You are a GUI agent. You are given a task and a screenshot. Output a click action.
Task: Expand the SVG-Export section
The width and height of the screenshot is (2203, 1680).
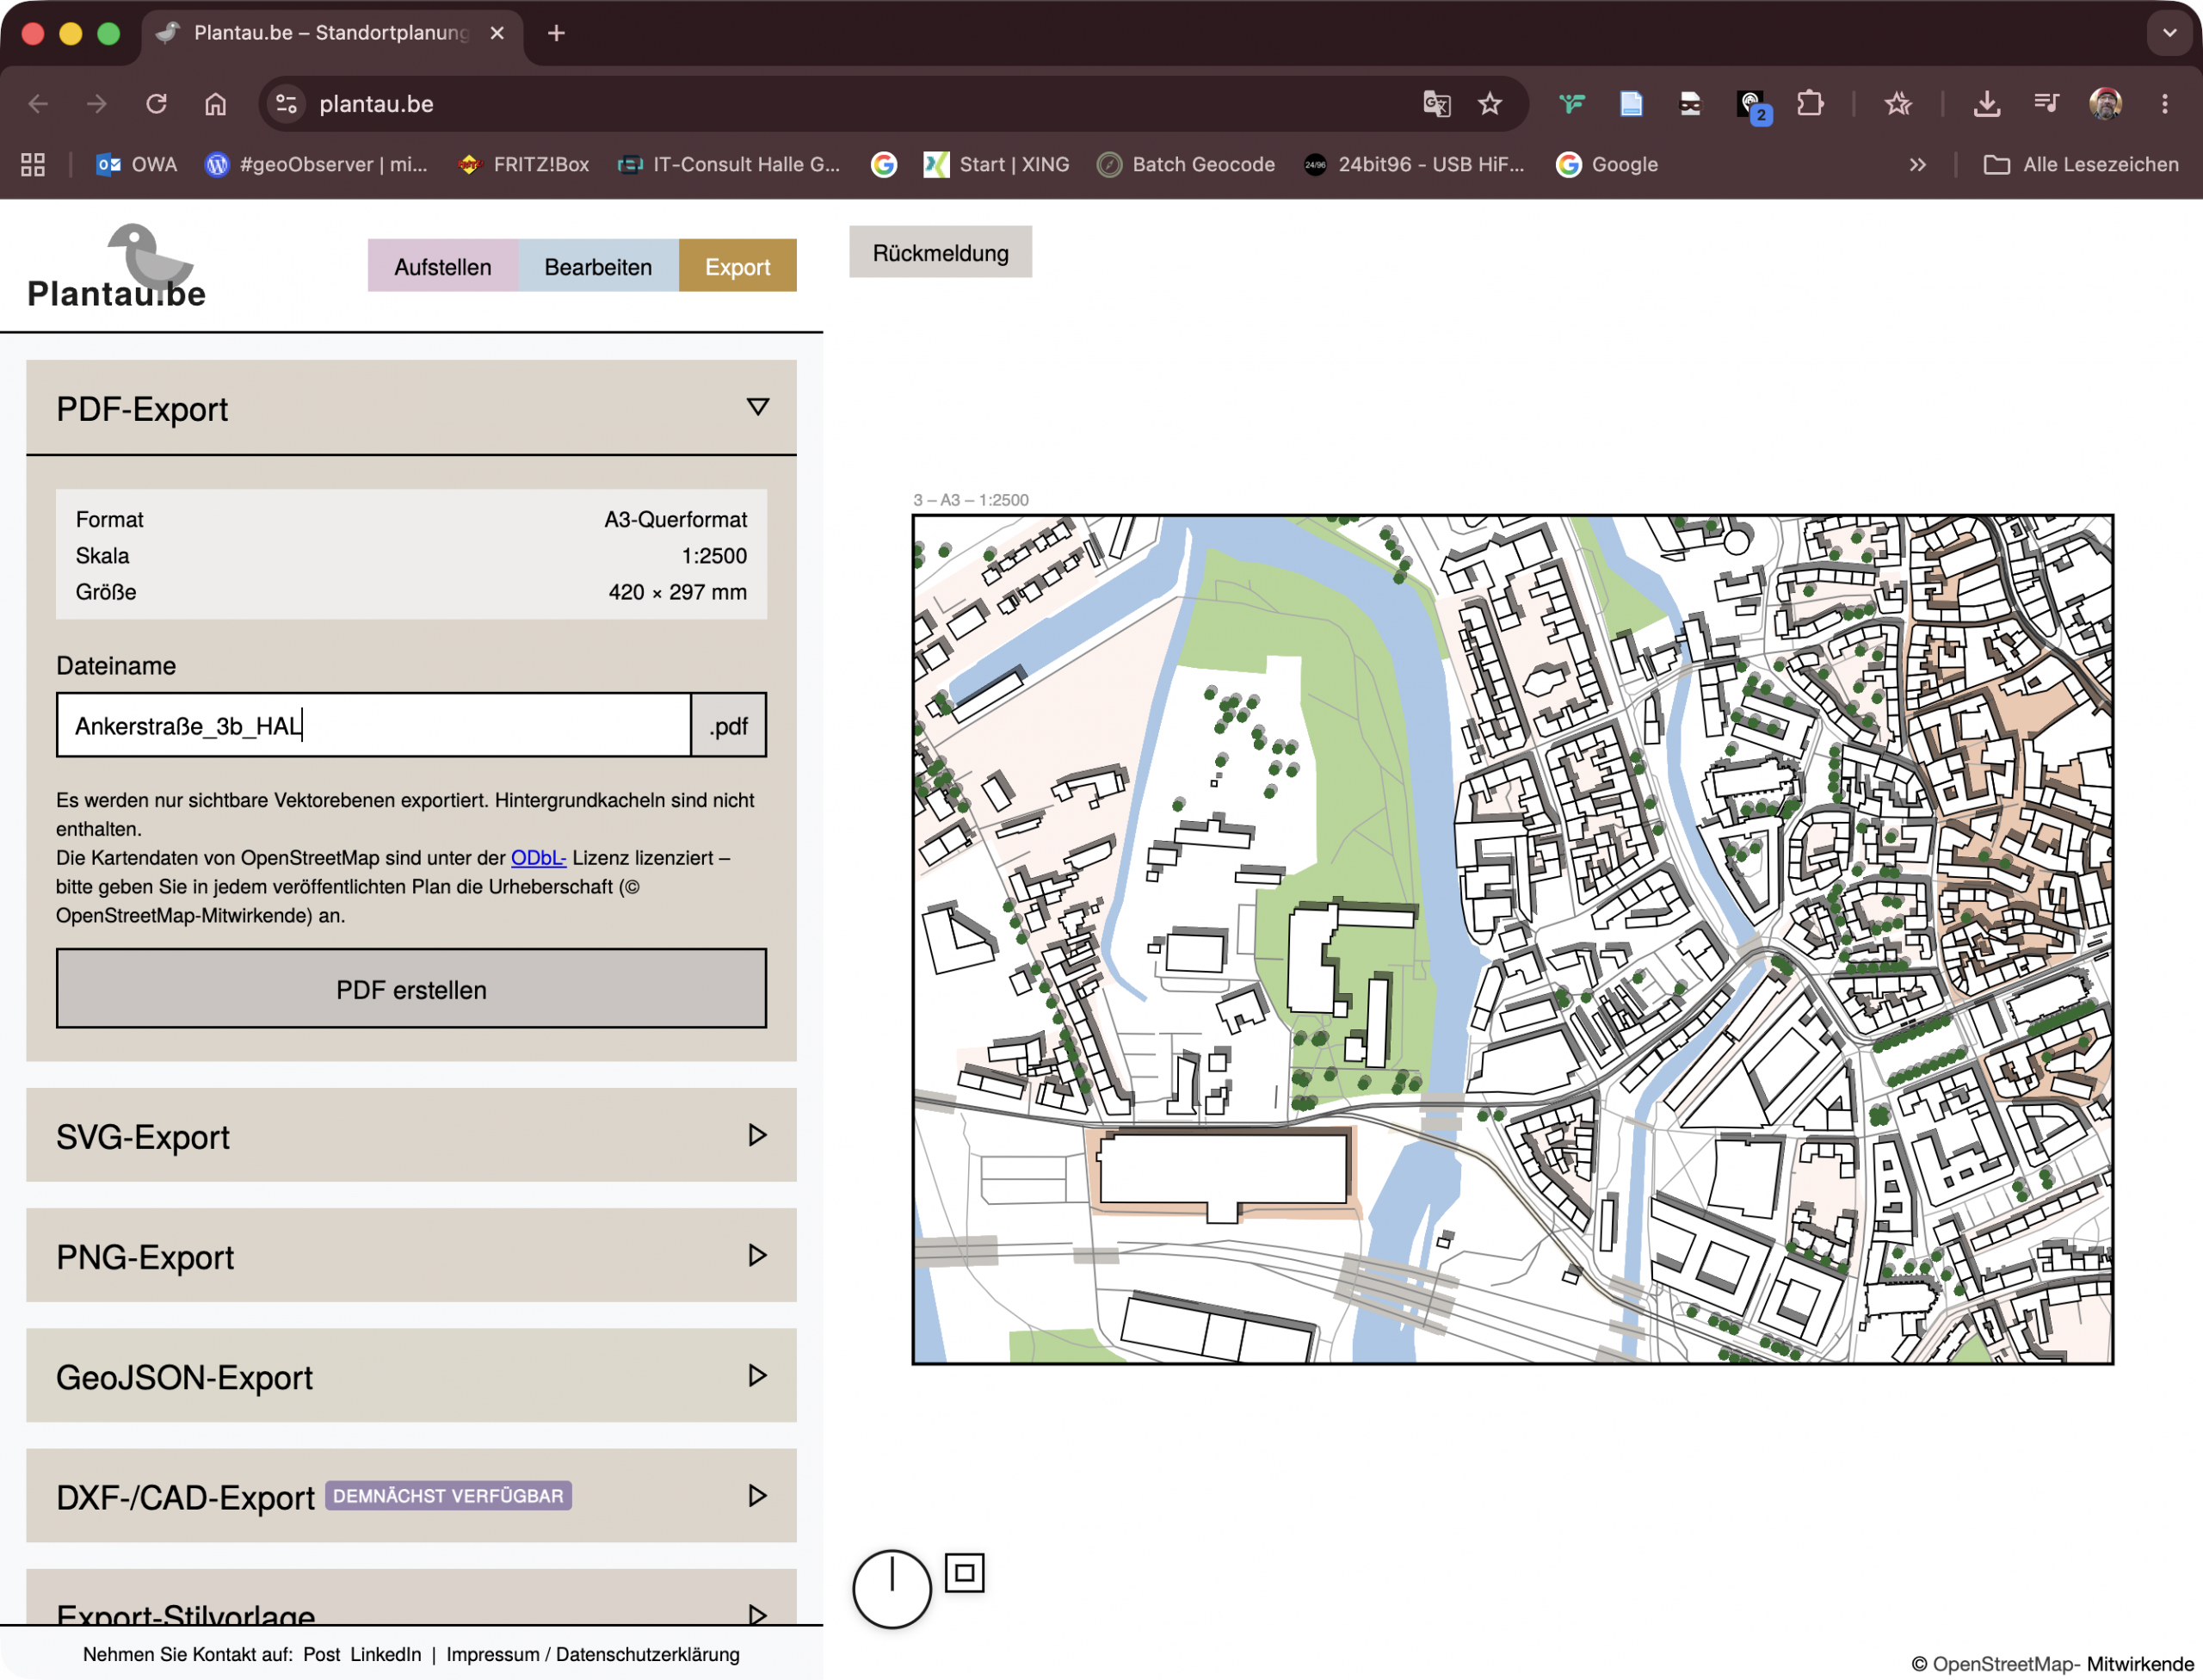click(x=411, y=1135)
